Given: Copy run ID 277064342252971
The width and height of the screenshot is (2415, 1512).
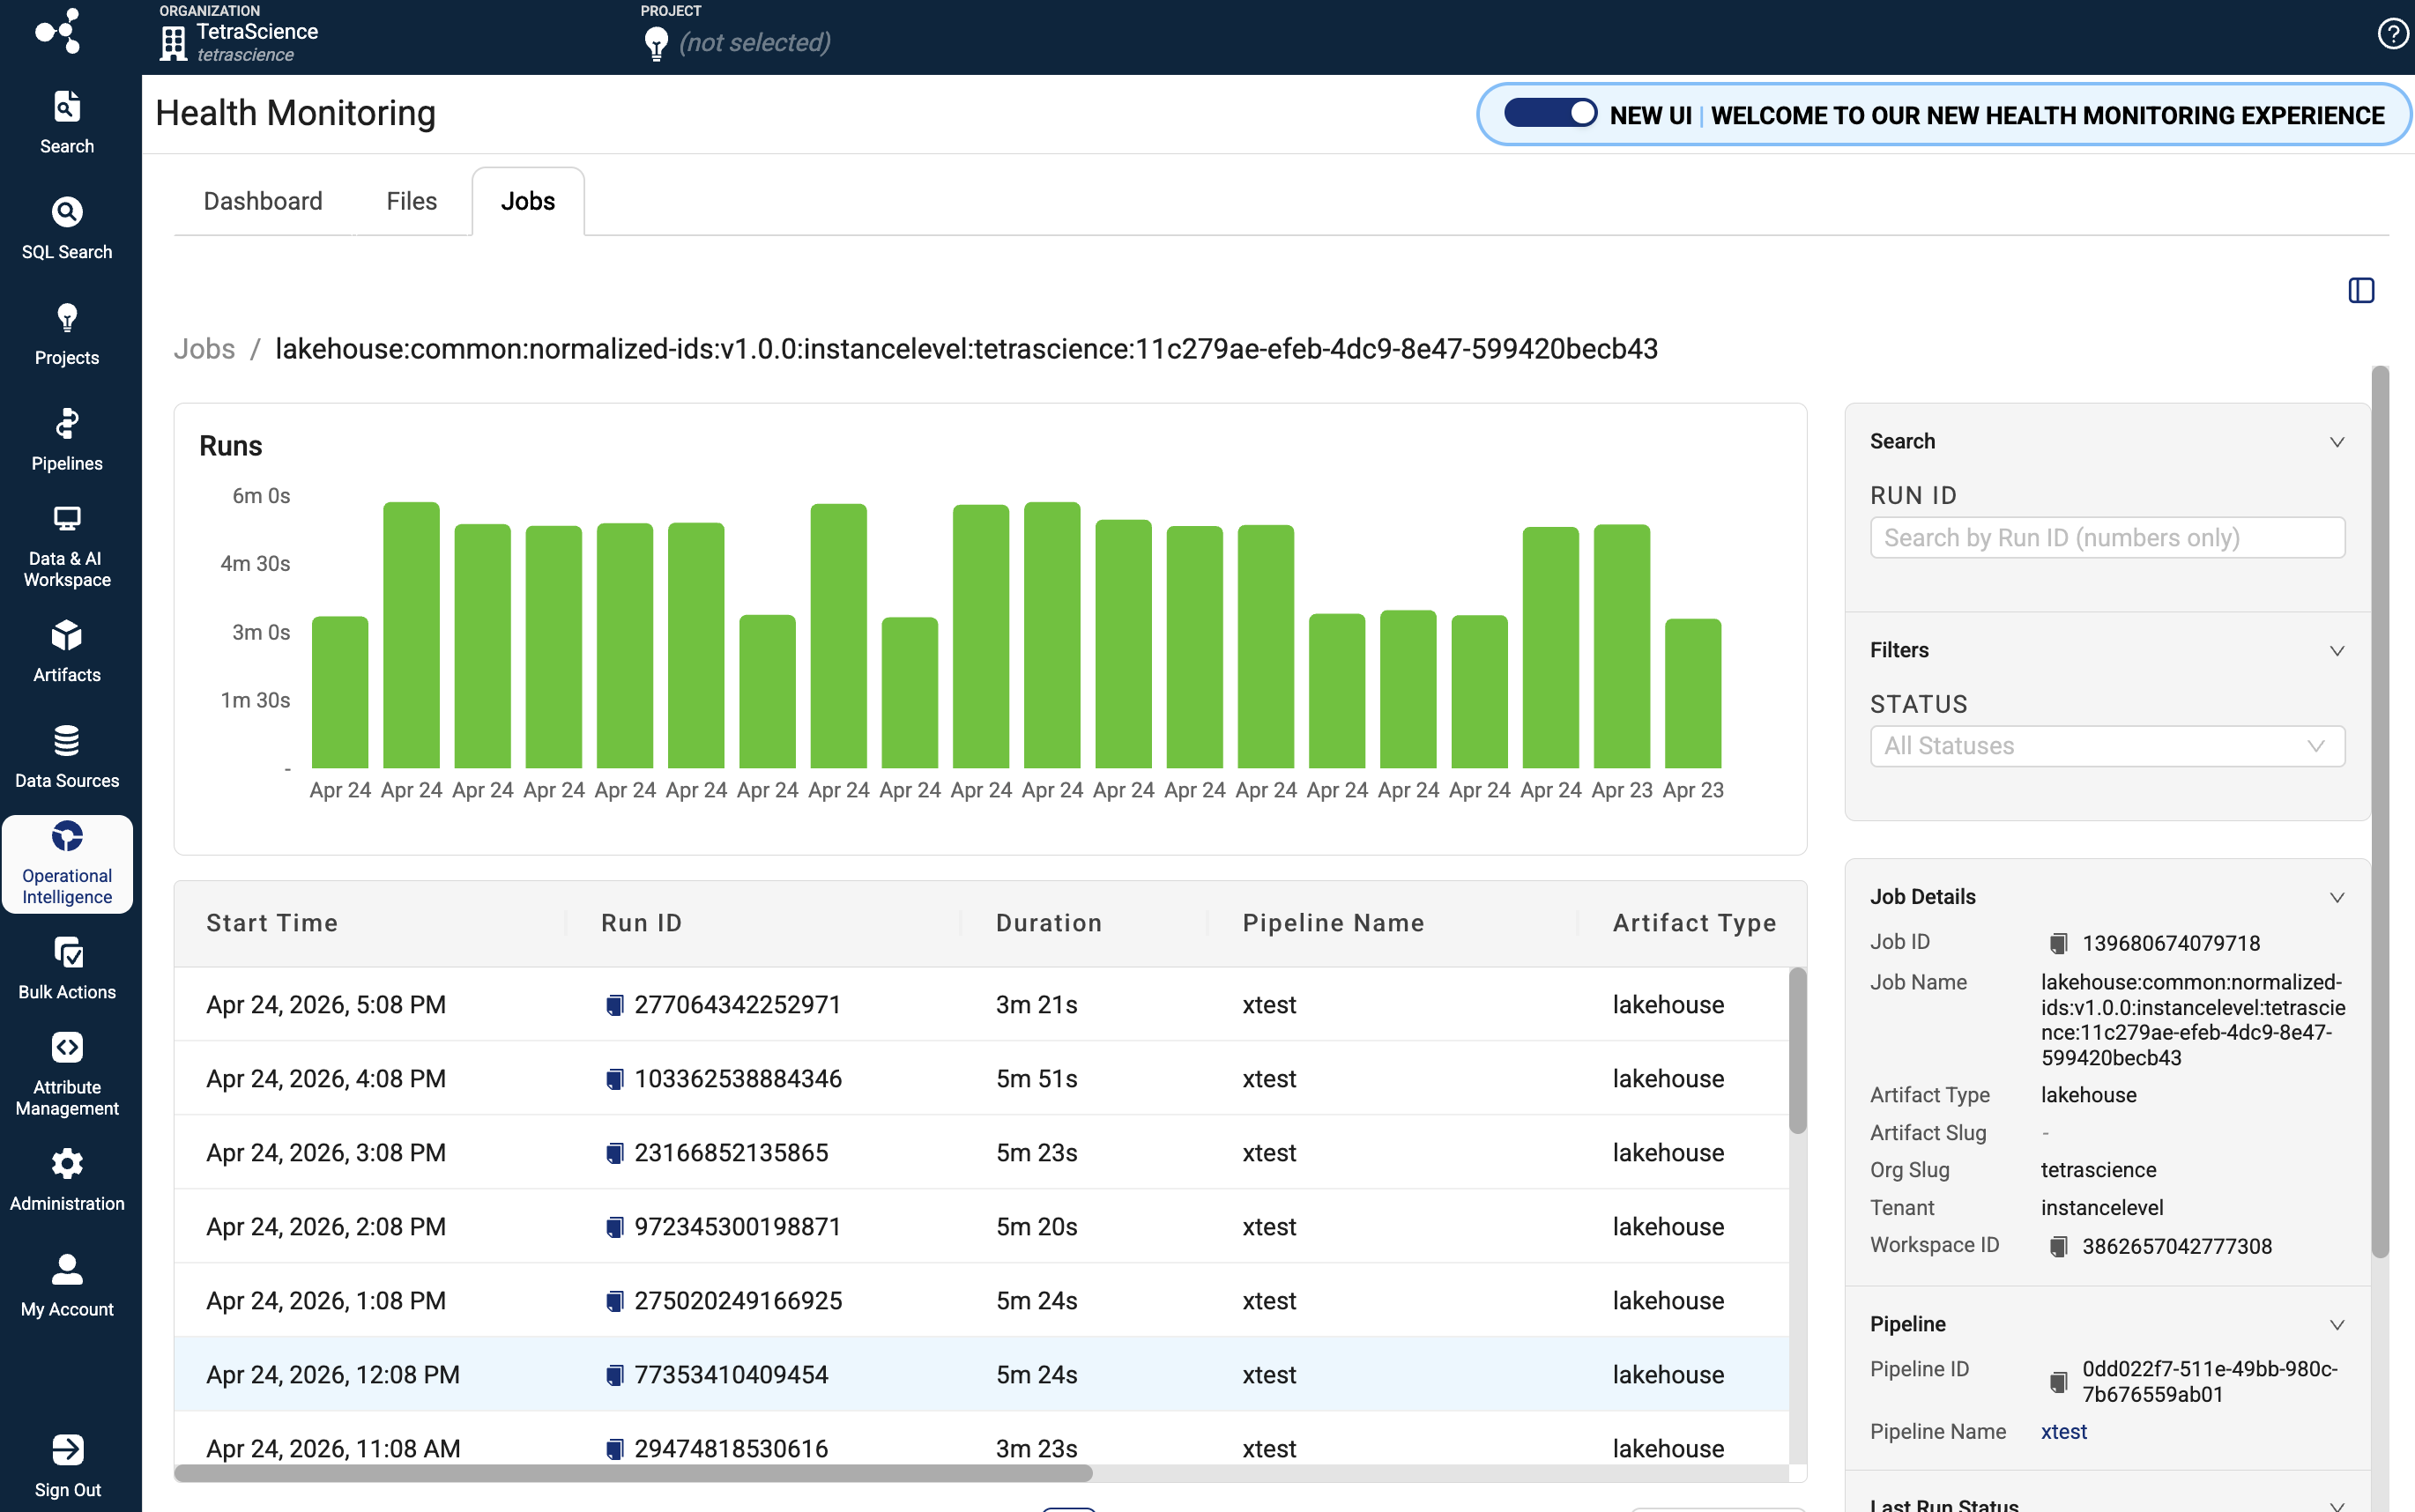Looking at the screenshot, I should 615,1005.
